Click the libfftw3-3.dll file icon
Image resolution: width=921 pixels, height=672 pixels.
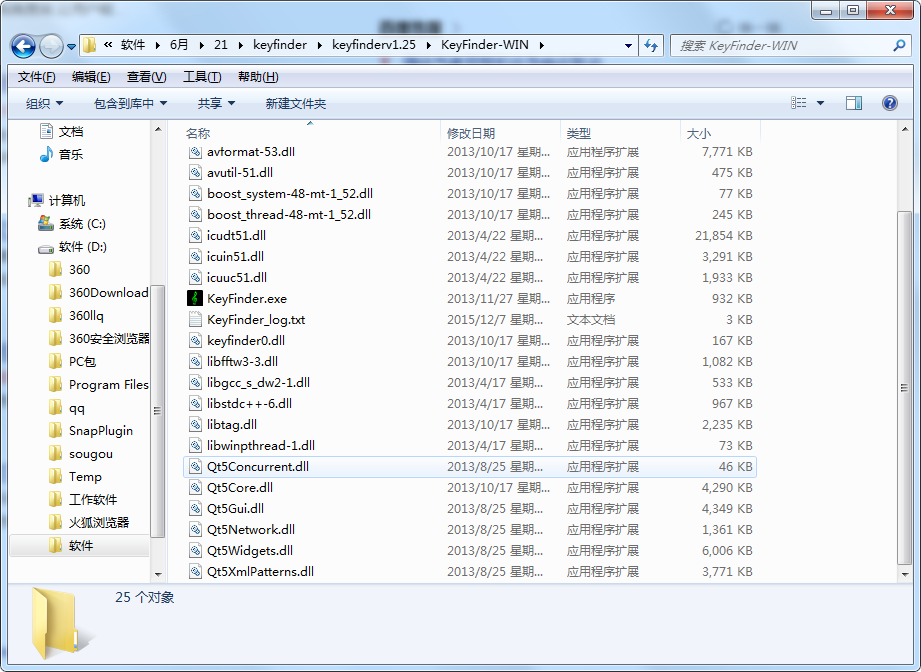195,362
